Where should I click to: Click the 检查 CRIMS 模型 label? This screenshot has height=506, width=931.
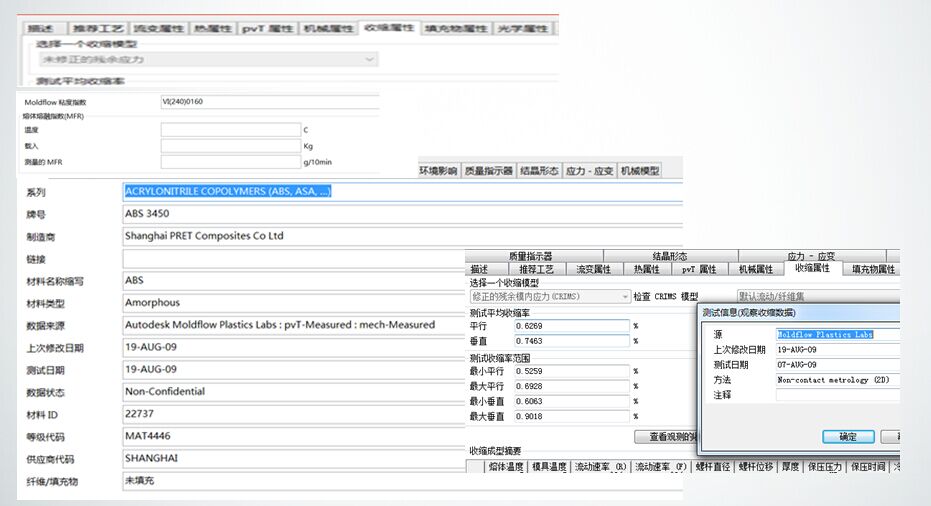(x=665, y=296)
